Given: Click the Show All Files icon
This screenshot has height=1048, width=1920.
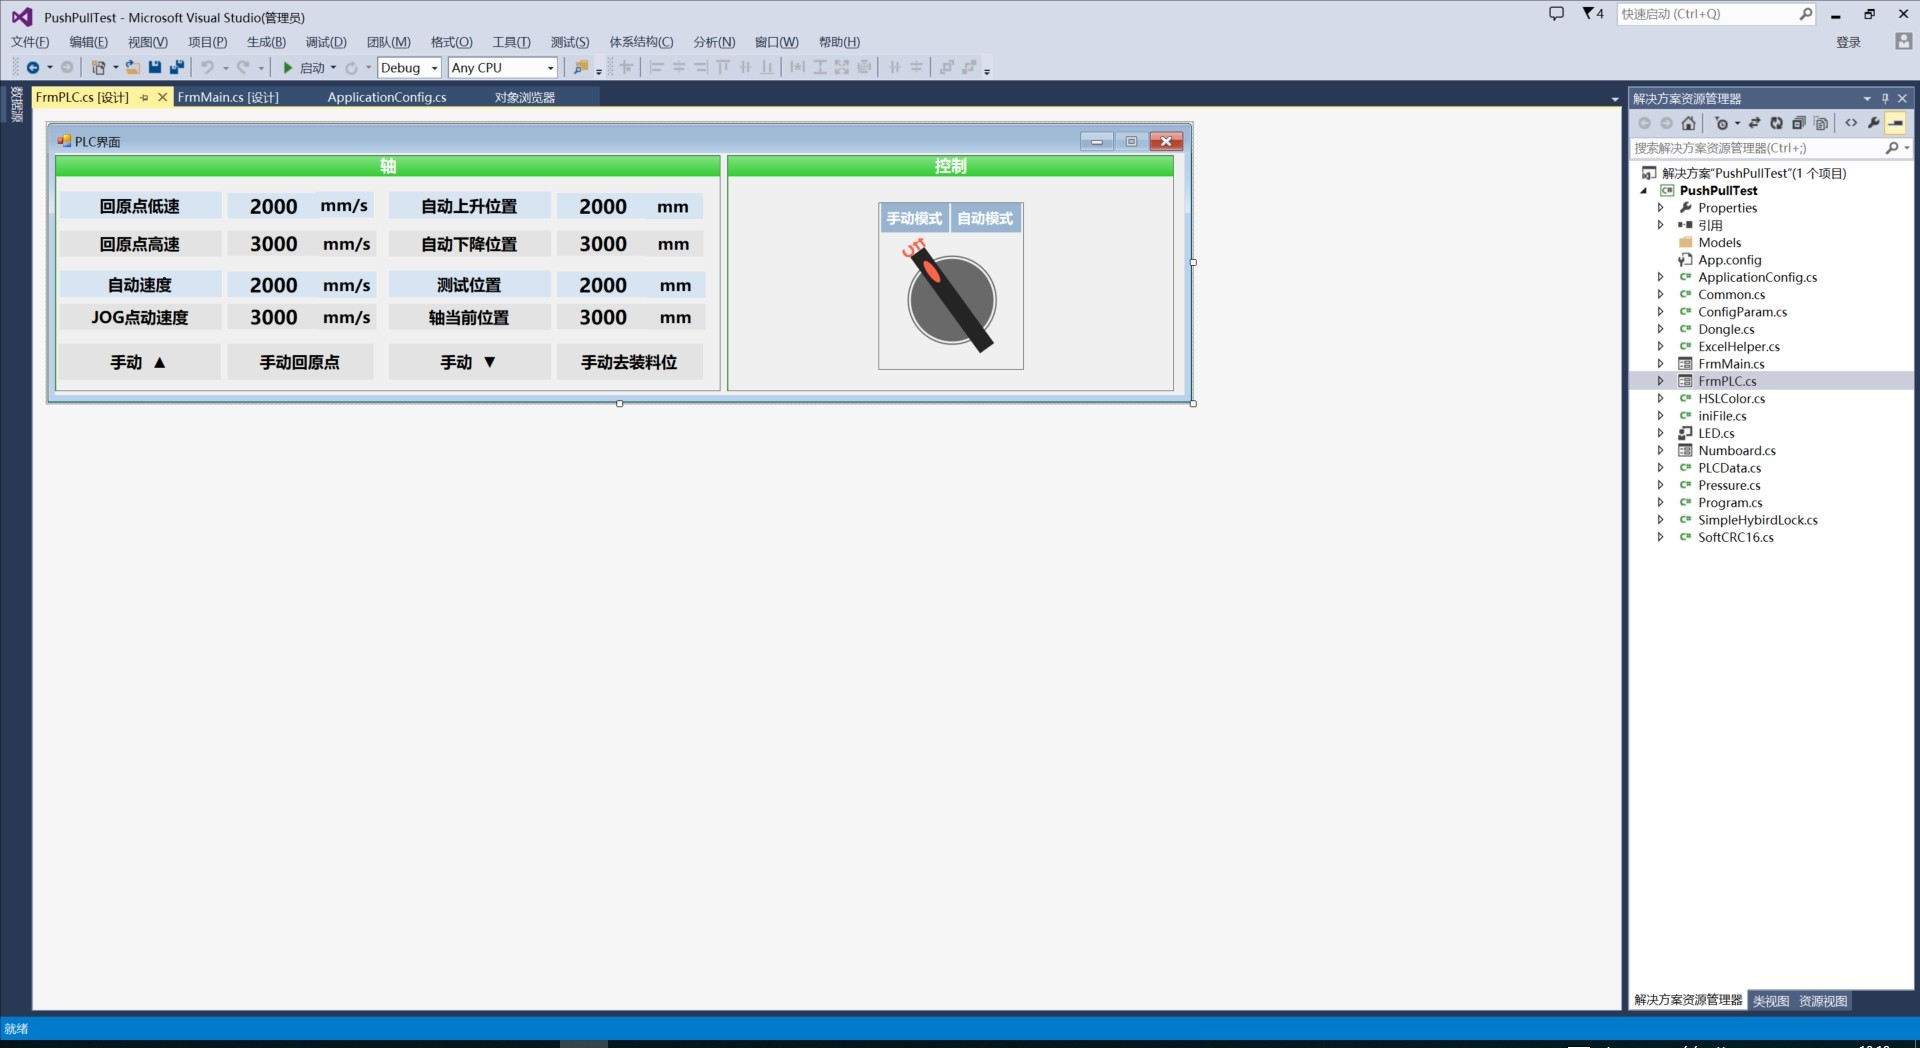Looking at the screenshot, I should point(1821,123).
